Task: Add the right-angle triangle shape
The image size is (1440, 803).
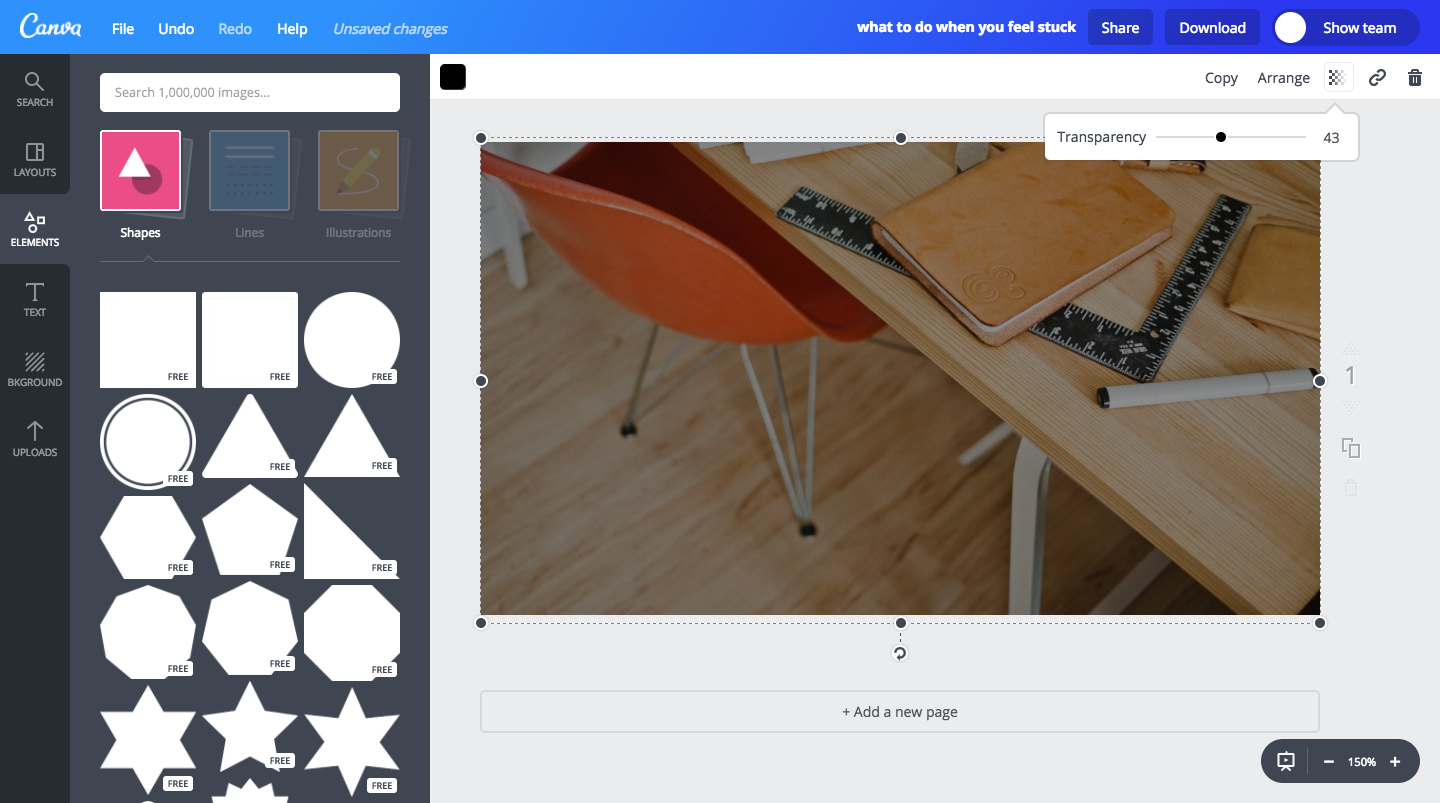Action: [352, 531]
